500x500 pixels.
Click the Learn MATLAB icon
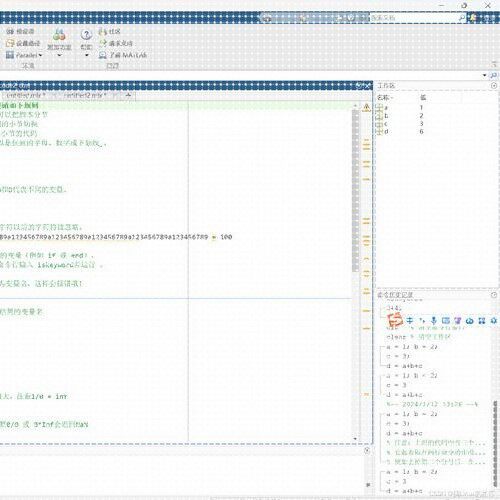[103, 55]
